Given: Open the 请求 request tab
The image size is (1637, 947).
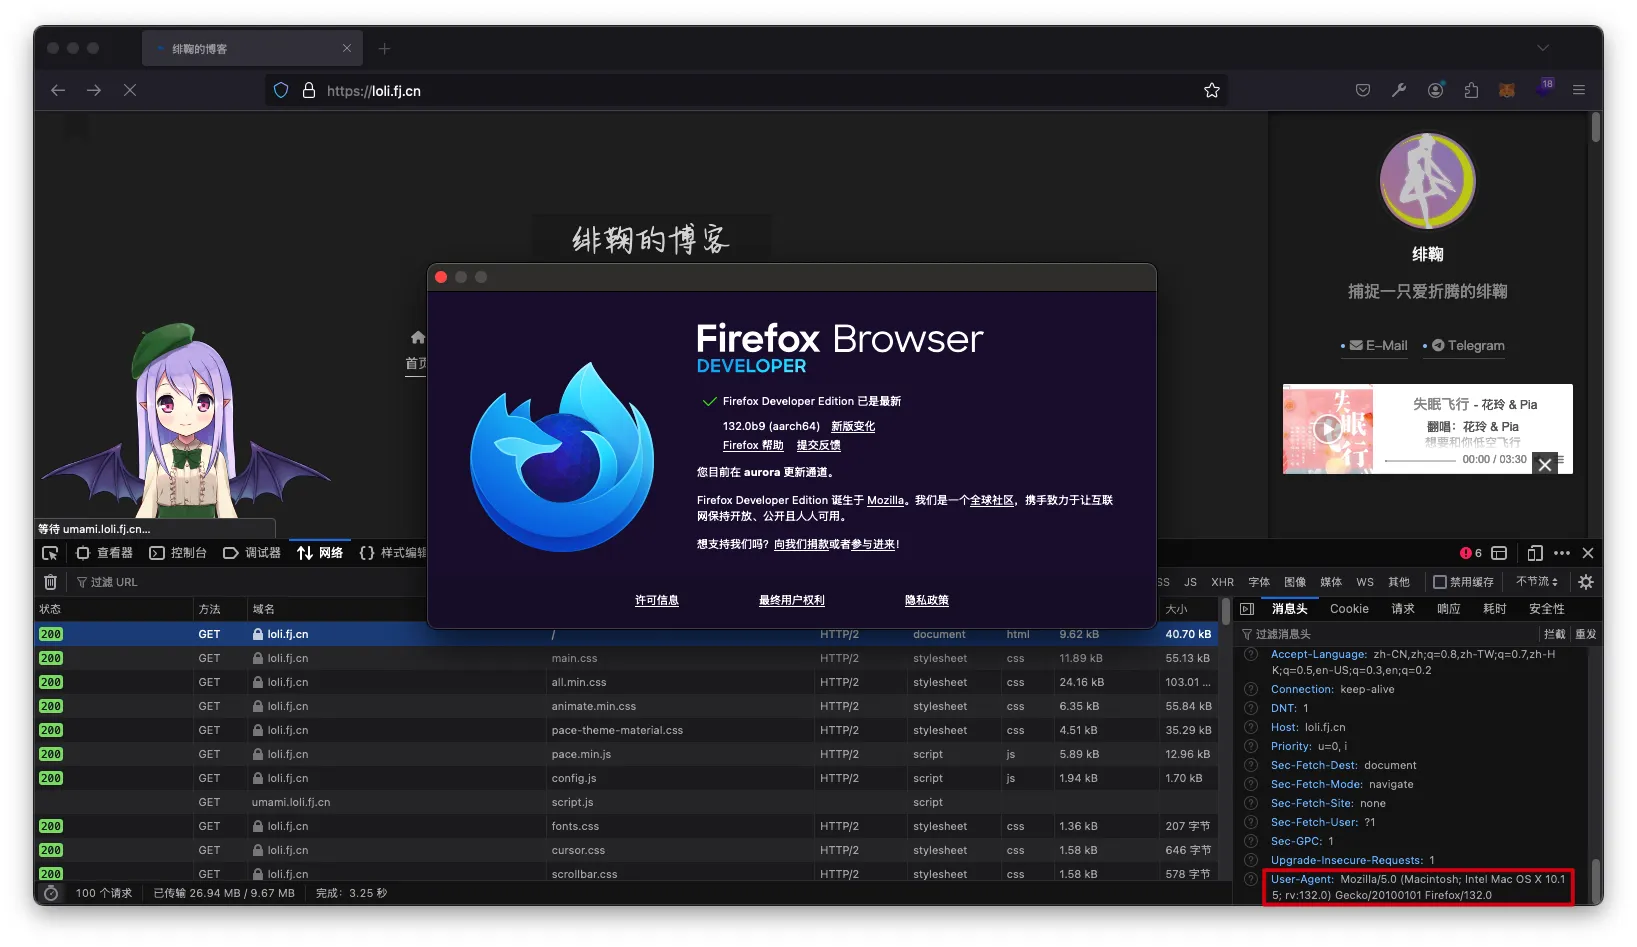Looking at the screenshot, I should point(1403,609).
